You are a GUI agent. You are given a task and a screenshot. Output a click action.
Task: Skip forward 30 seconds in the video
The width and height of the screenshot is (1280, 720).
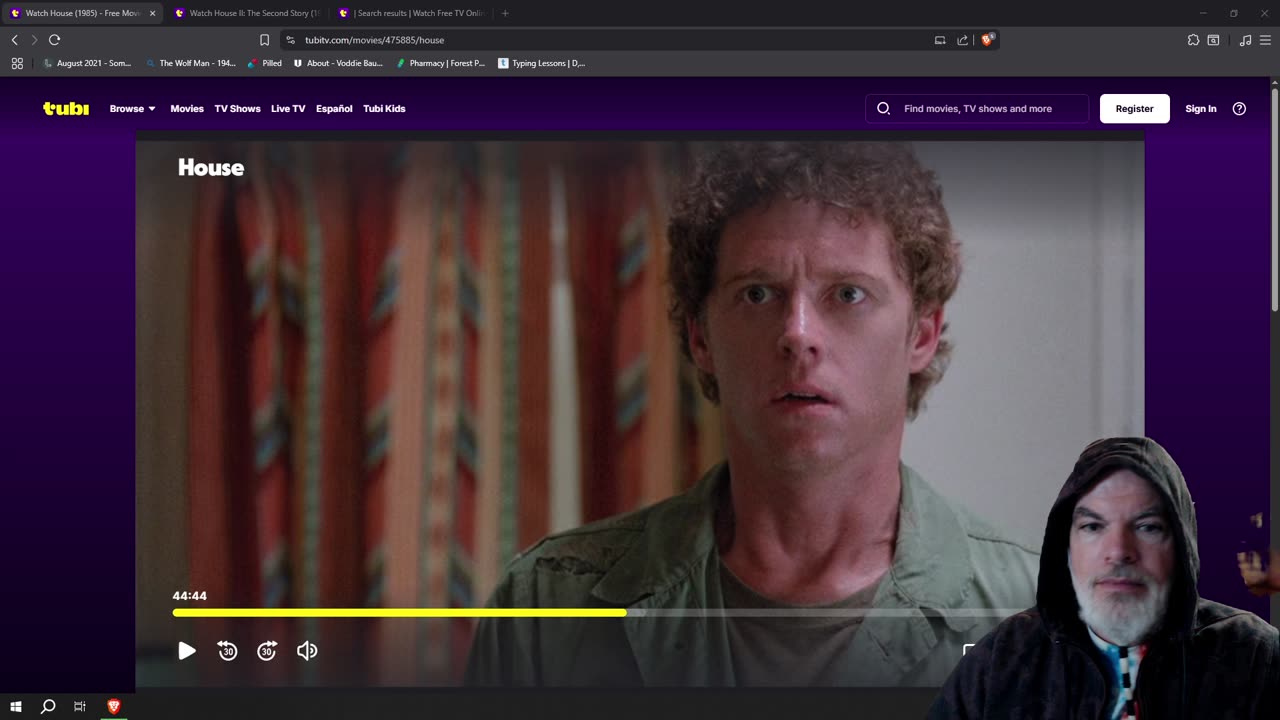(x=267, y=651)
